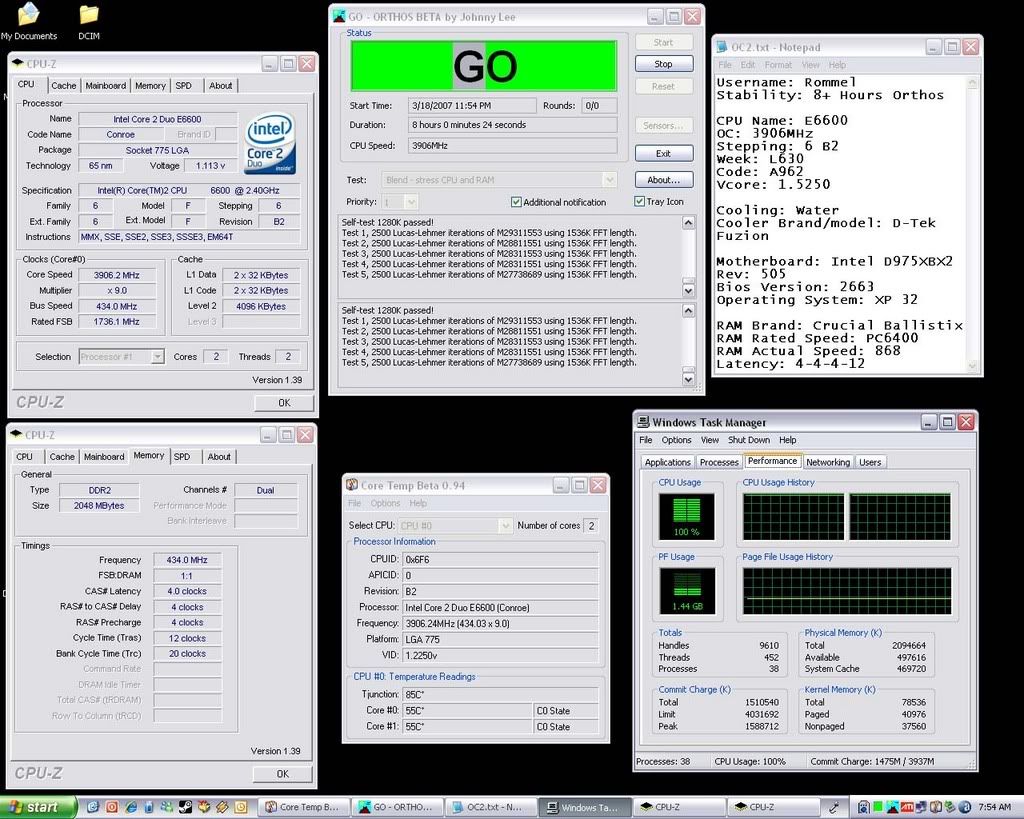The height and width of the screenshot is (819, 1024).
Task: Launch Internet Explorer from the quick launch bar
Action: (131, 807)
